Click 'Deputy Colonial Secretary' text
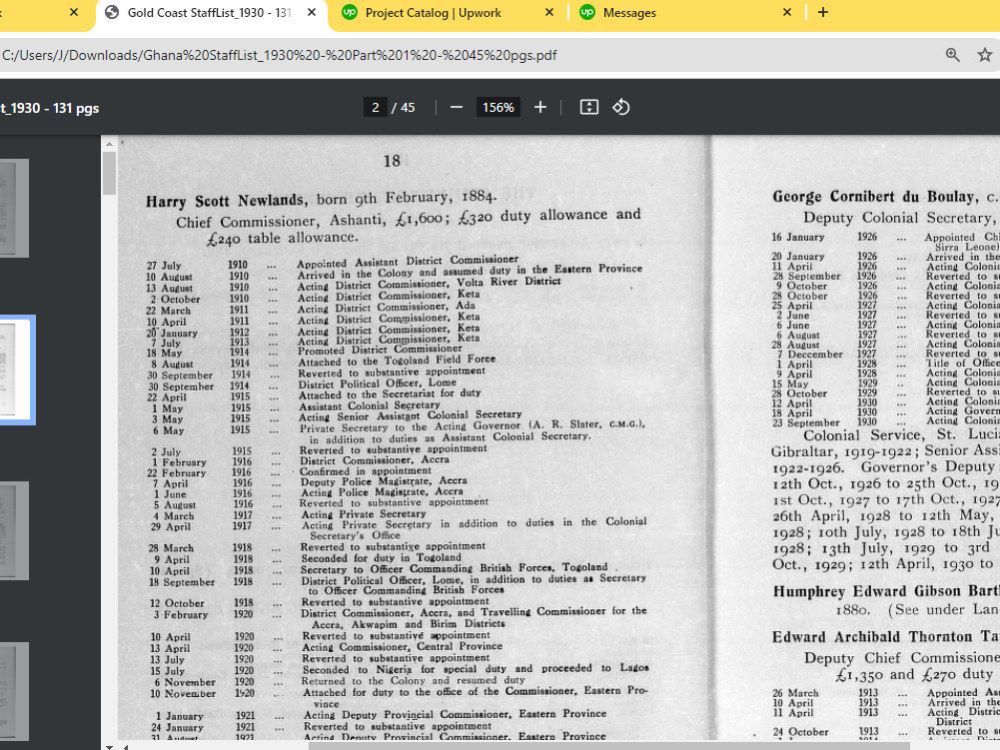 [897, 217]
